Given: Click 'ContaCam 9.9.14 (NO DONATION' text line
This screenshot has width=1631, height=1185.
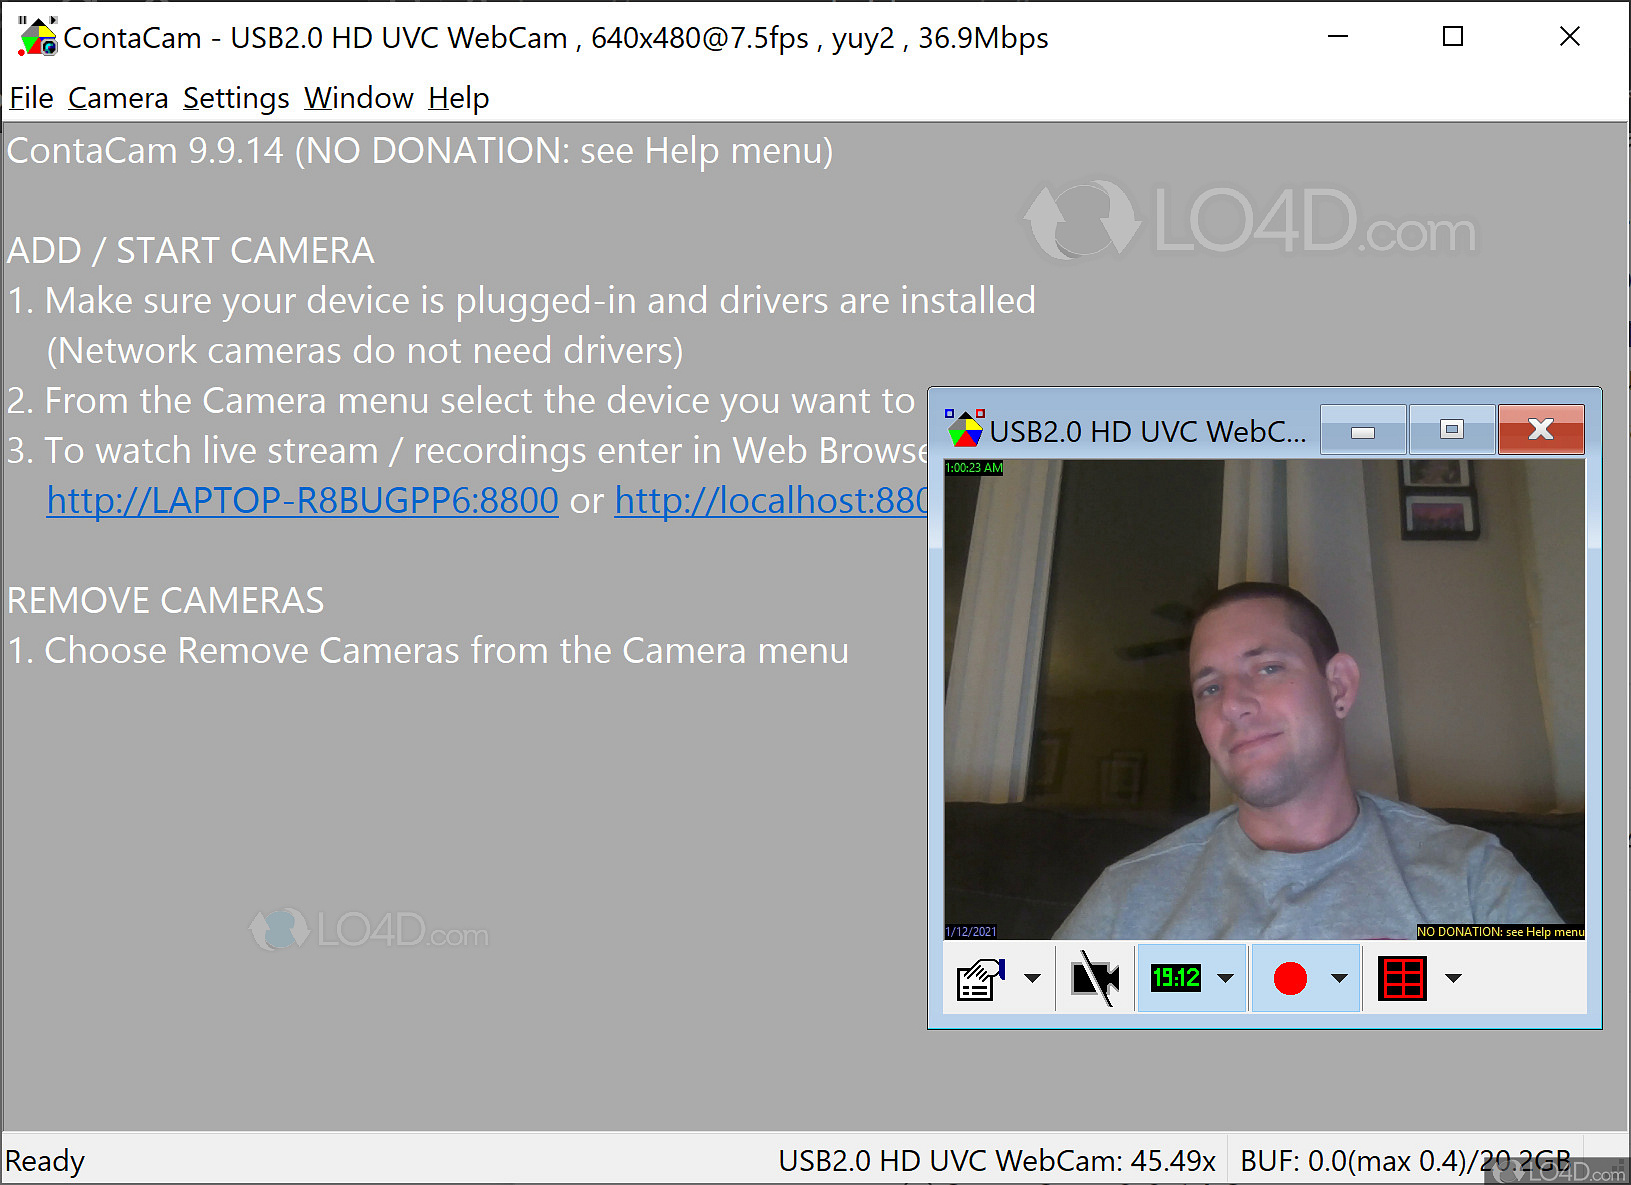Looking at the screenshot, I should [x=420, y=150].
